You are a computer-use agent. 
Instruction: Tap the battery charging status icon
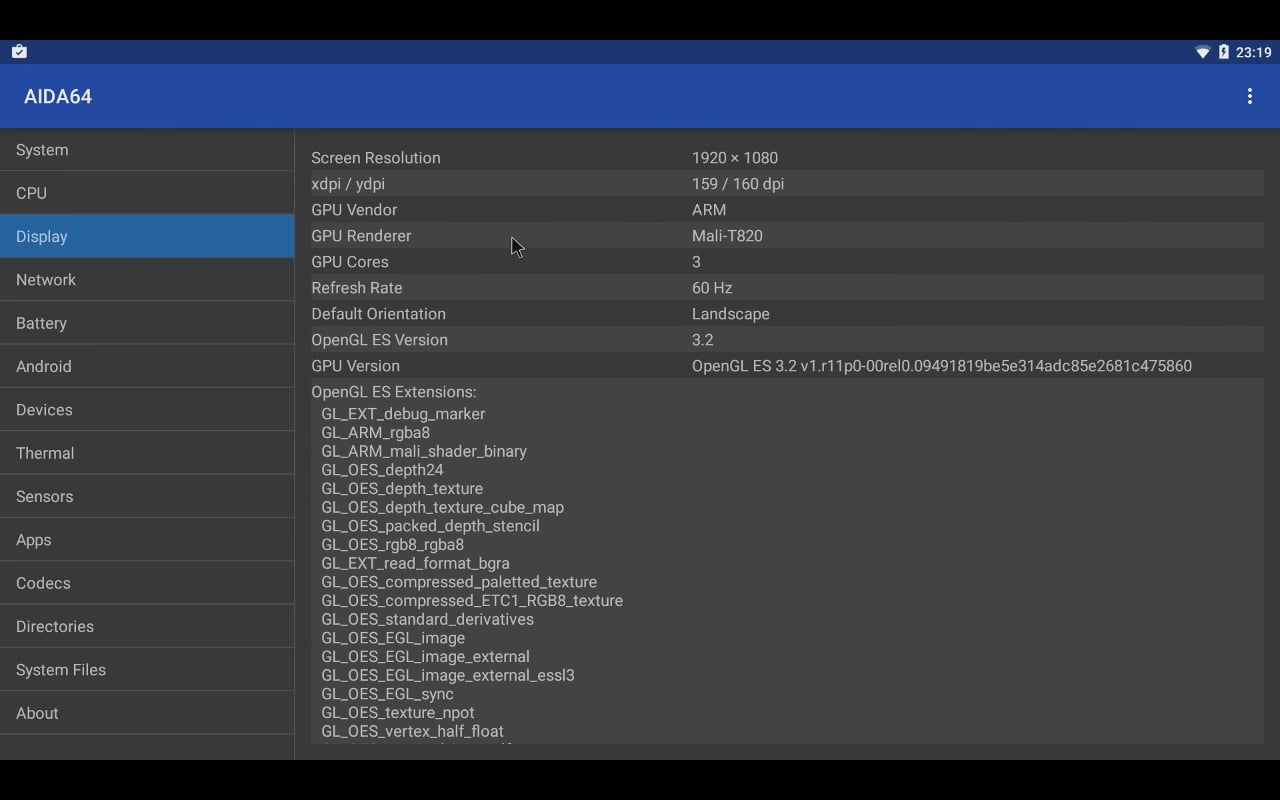[1223, 52]
